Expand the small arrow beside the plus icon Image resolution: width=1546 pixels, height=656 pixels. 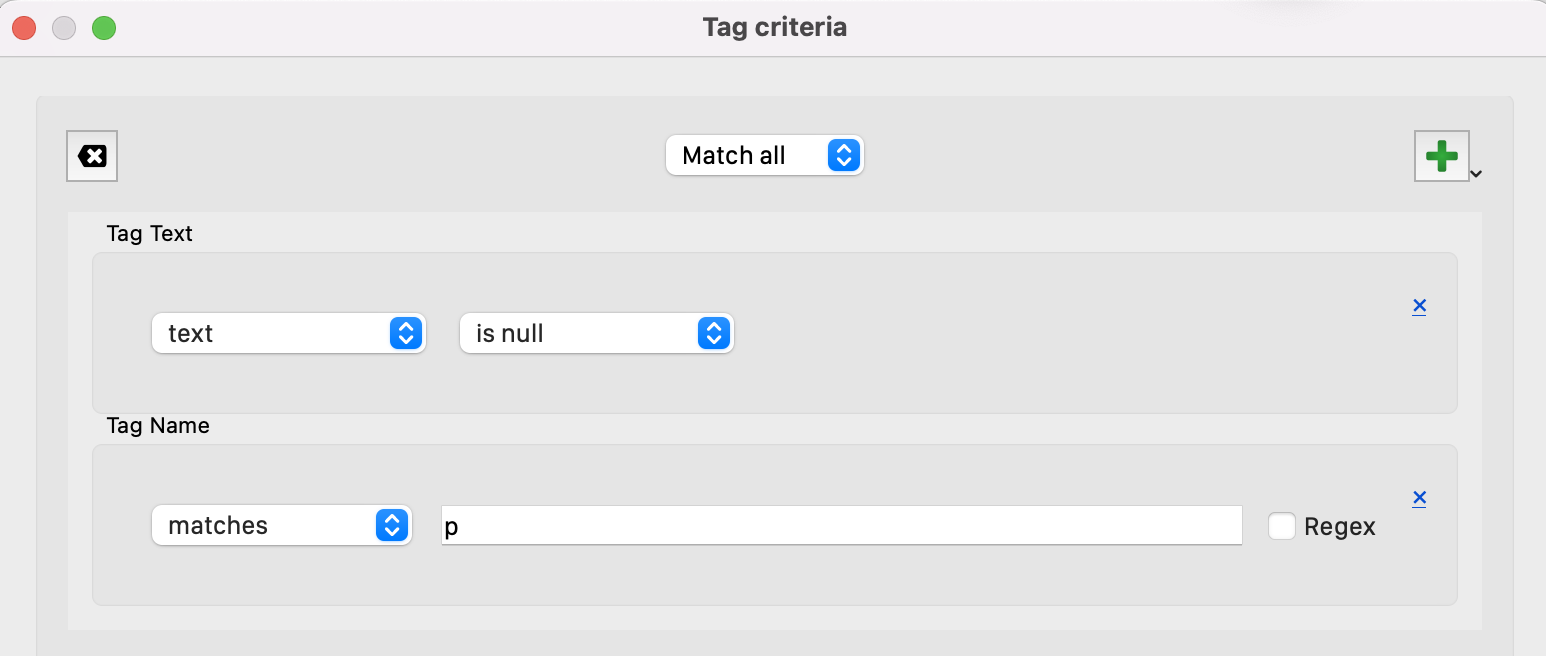pyautogui.click(x=1476, y=174)
